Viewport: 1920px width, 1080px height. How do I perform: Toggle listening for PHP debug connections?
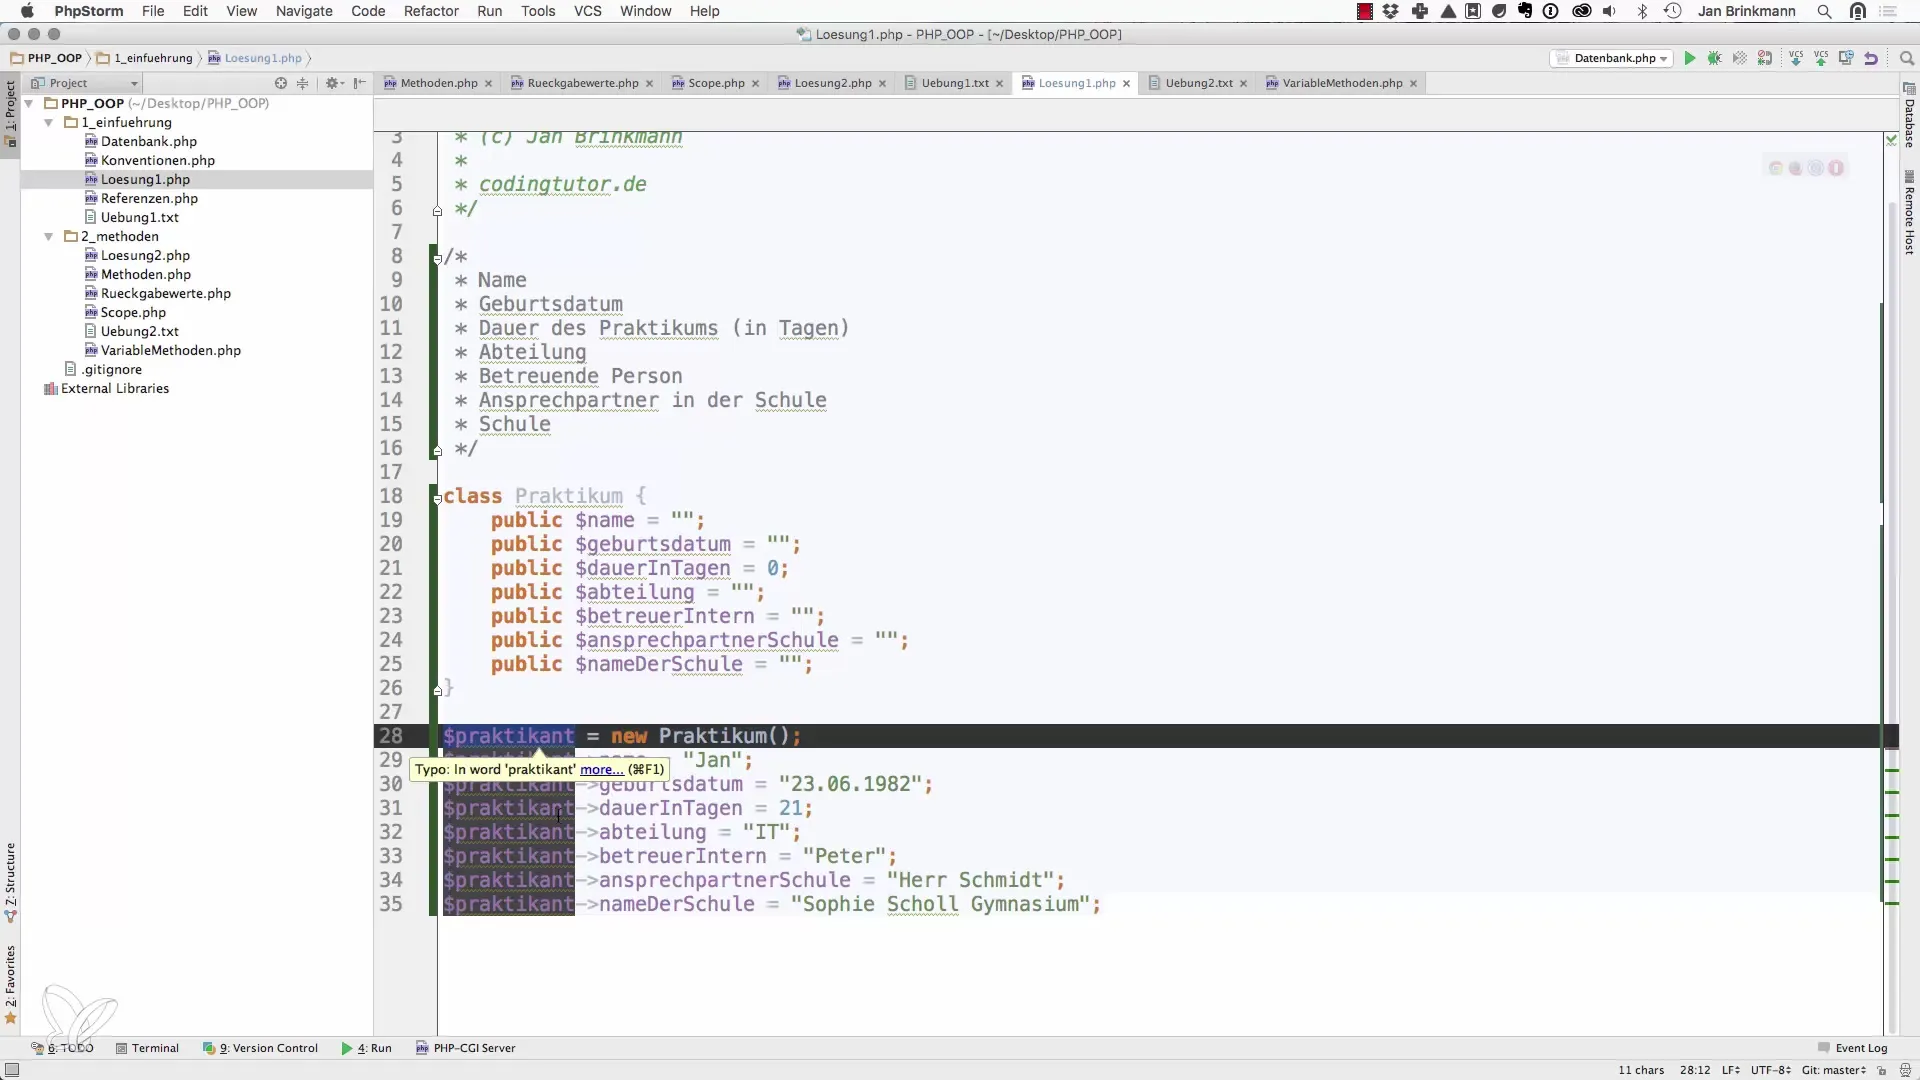pos(1765,59)
